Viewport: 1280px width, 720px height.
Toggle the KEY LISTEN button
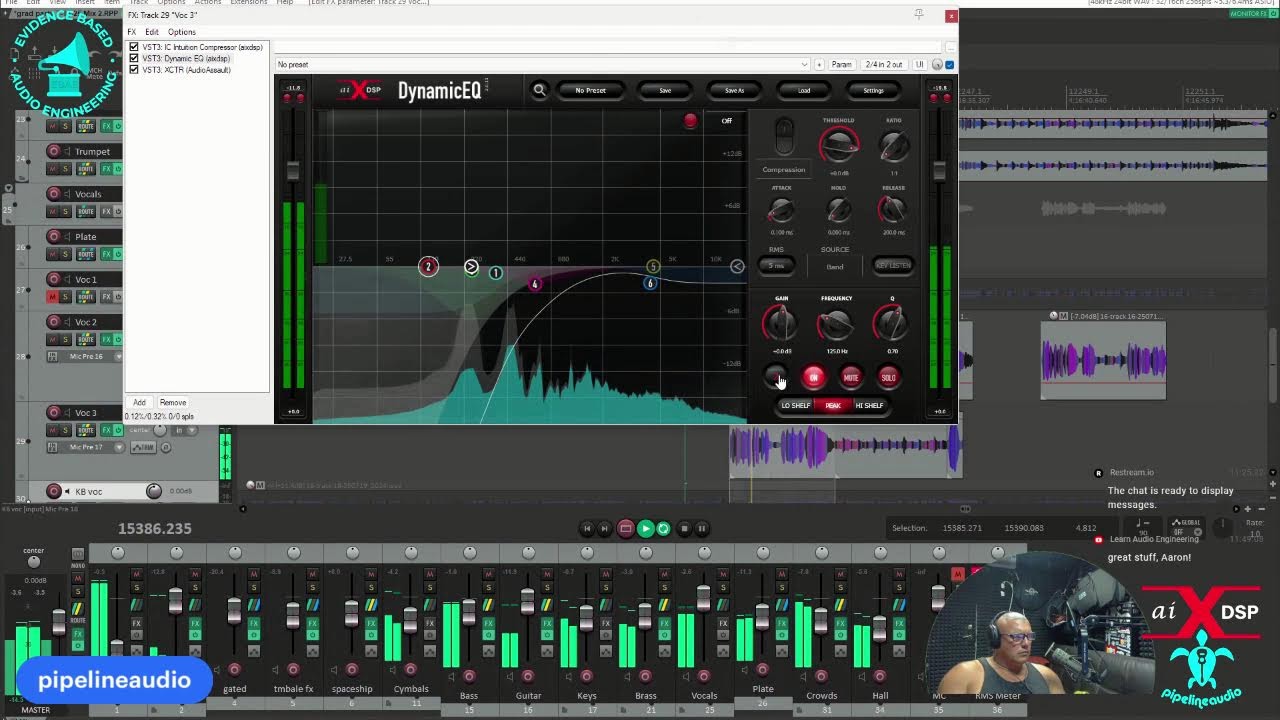pos(893,265)
